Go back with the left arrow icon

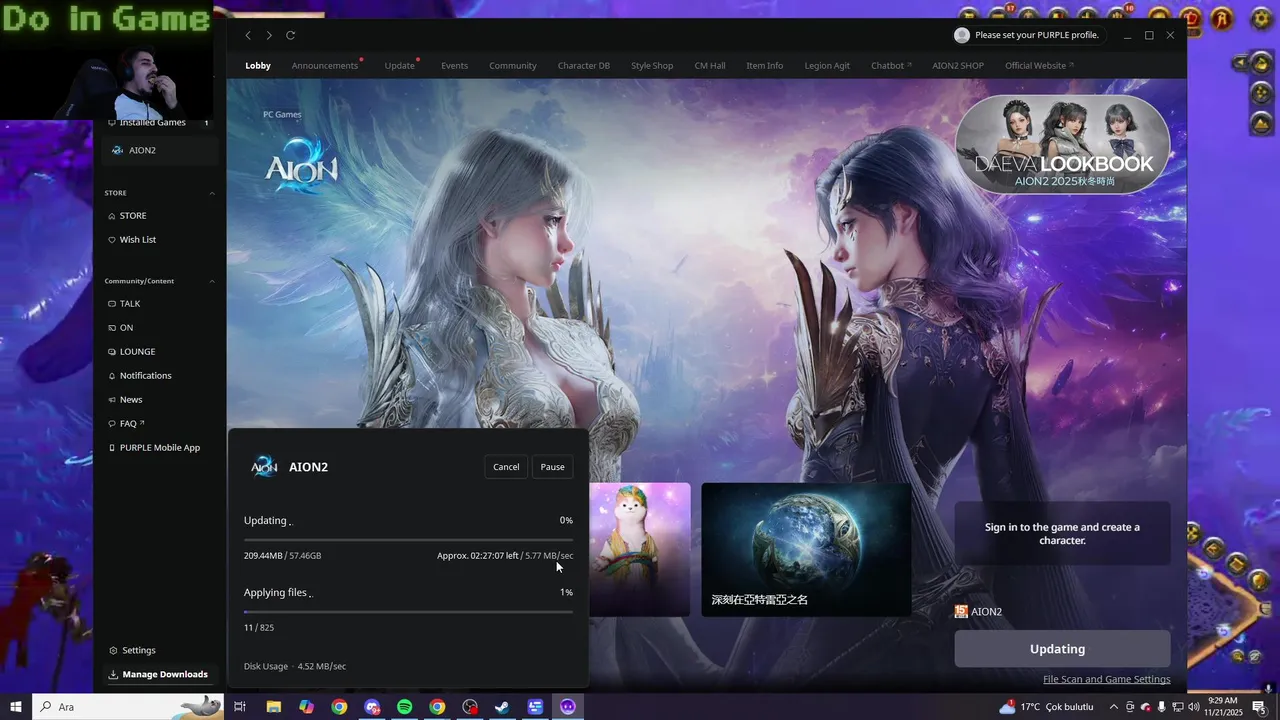248,35
